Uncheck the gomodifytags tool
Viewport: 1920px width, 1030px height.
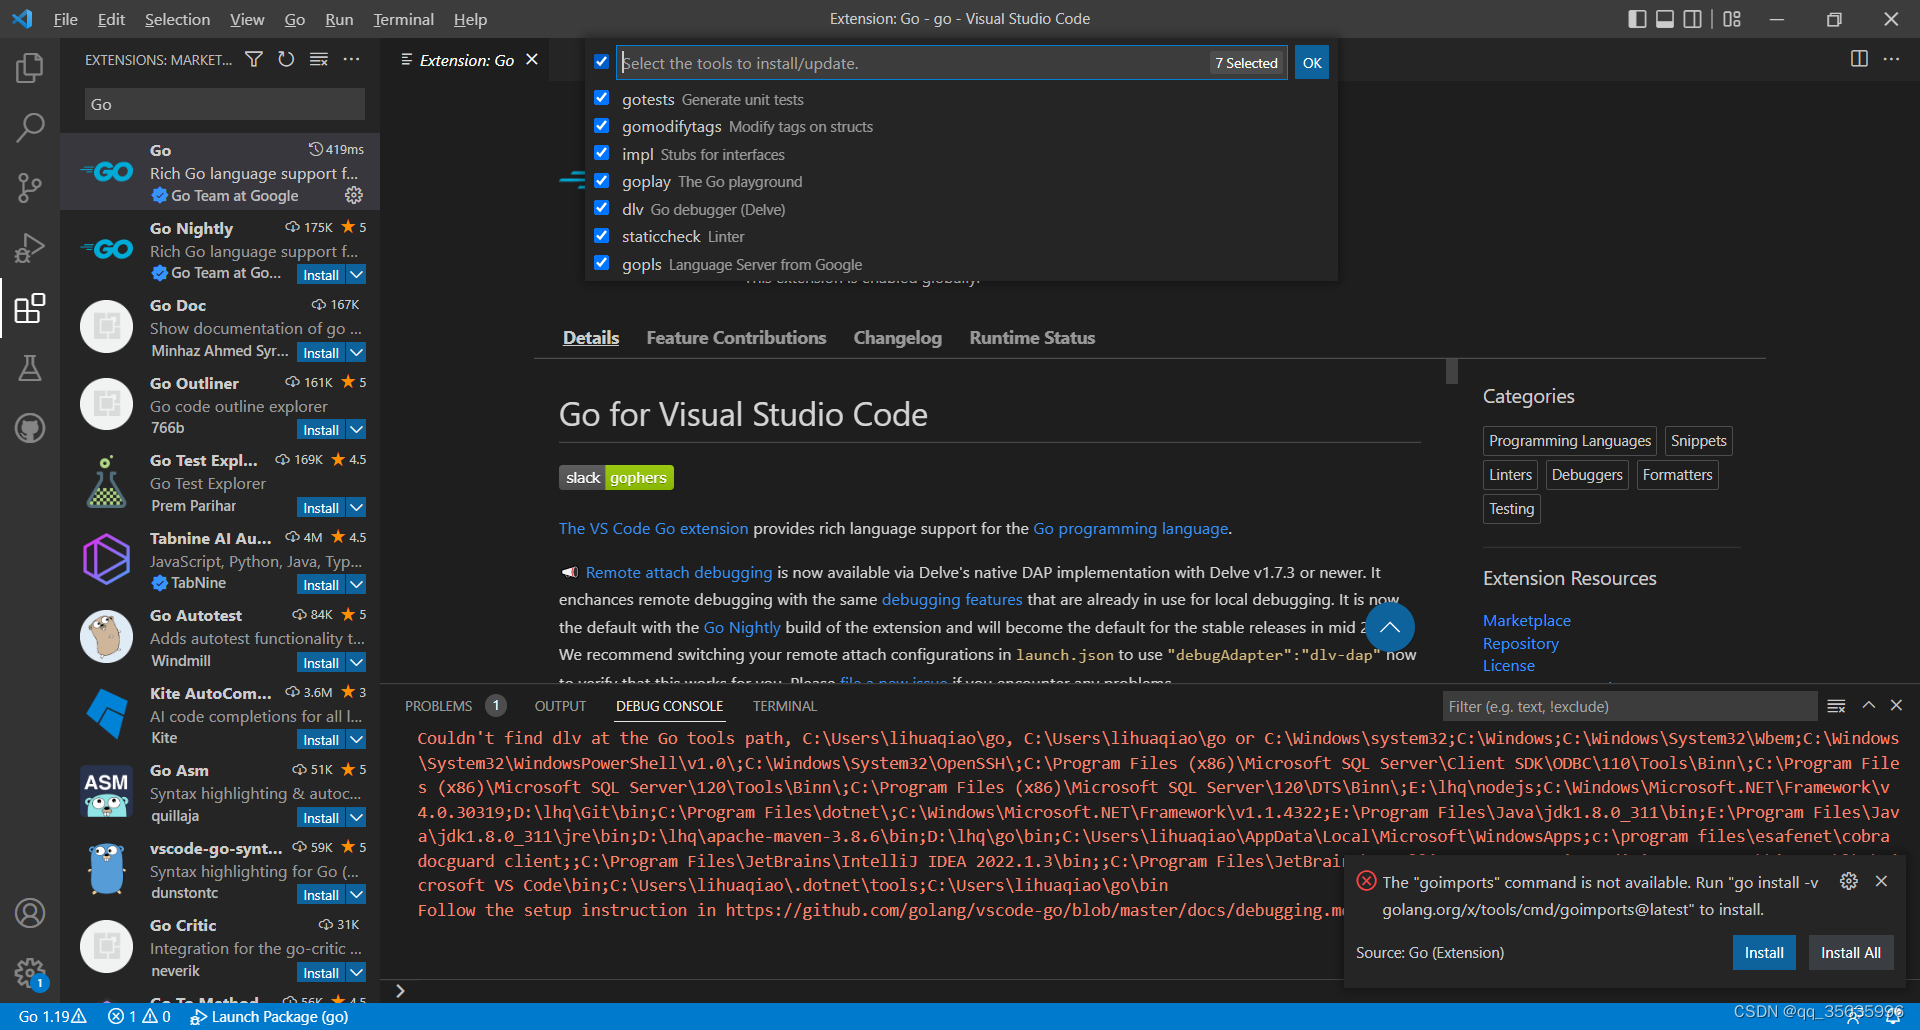[x=601, y=126]
